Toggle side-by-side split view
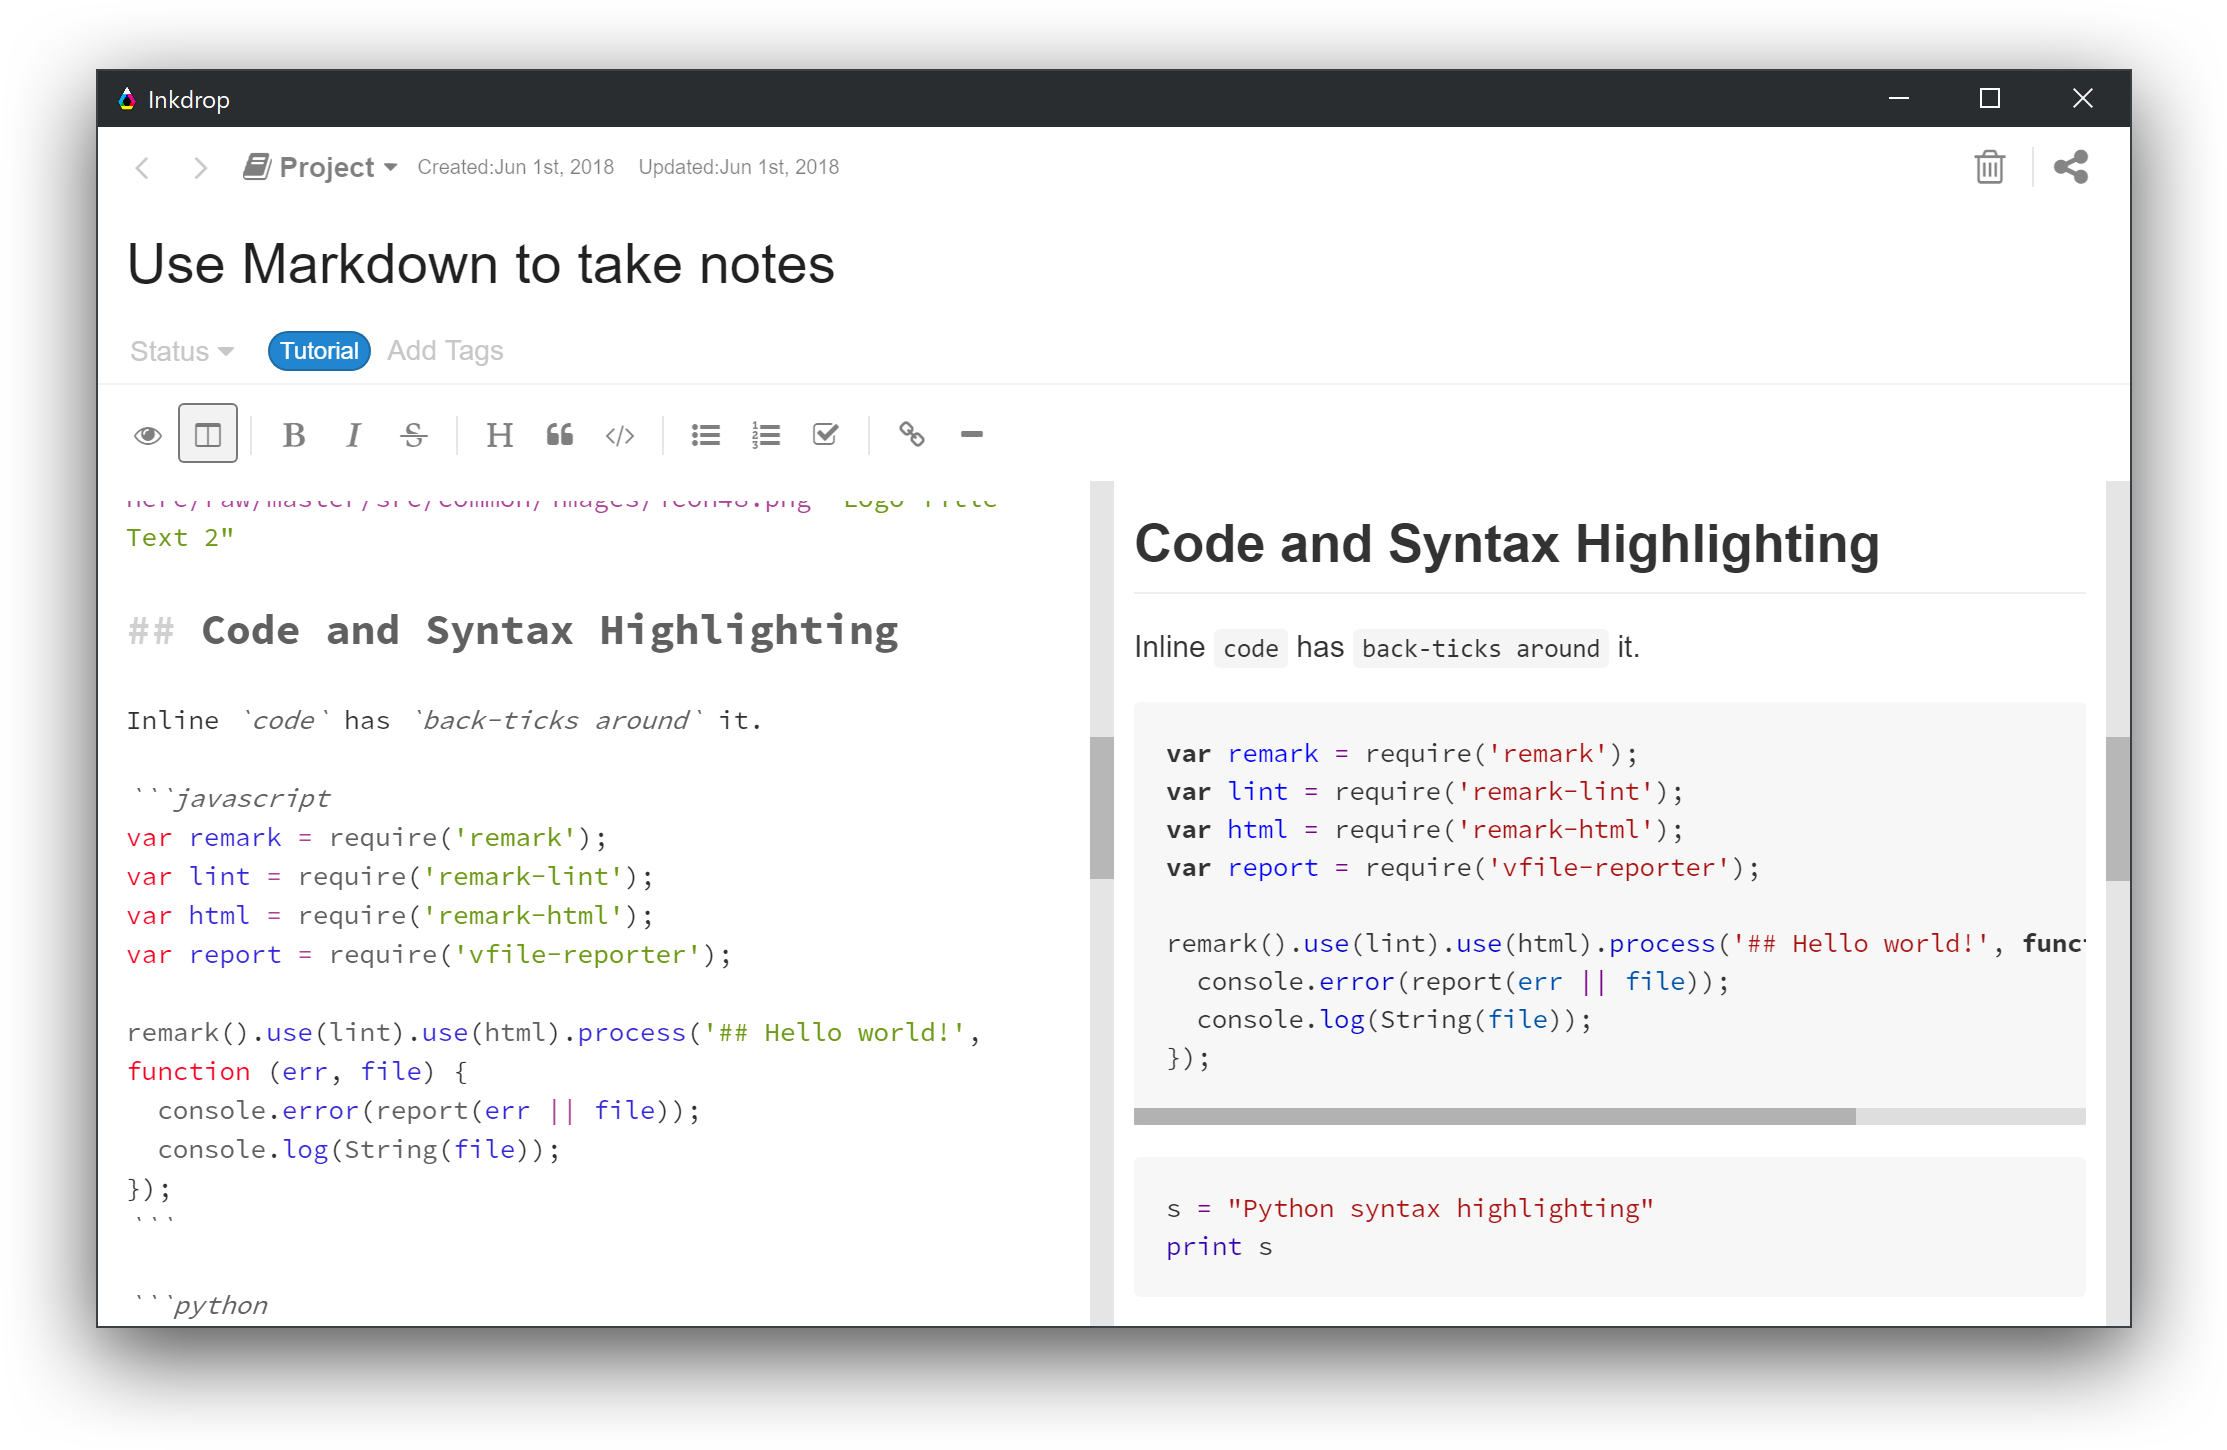The image size is (2227, 1450). click(208, 435)
